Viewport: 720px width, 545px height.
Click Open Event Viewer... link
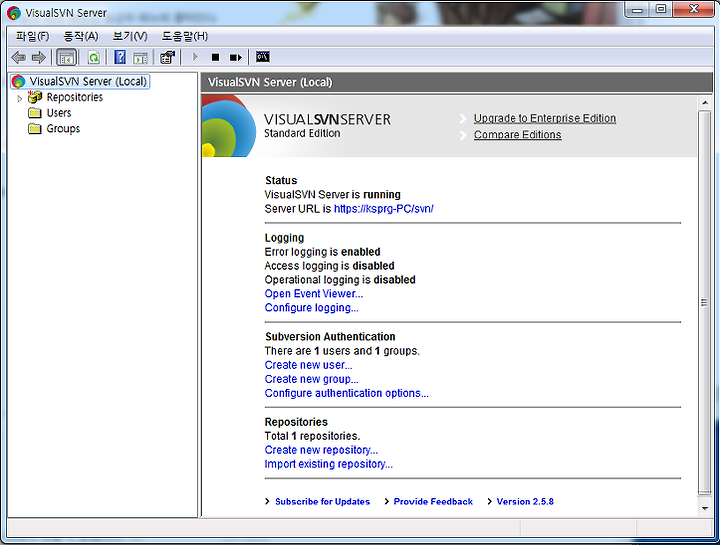[314, 294]
